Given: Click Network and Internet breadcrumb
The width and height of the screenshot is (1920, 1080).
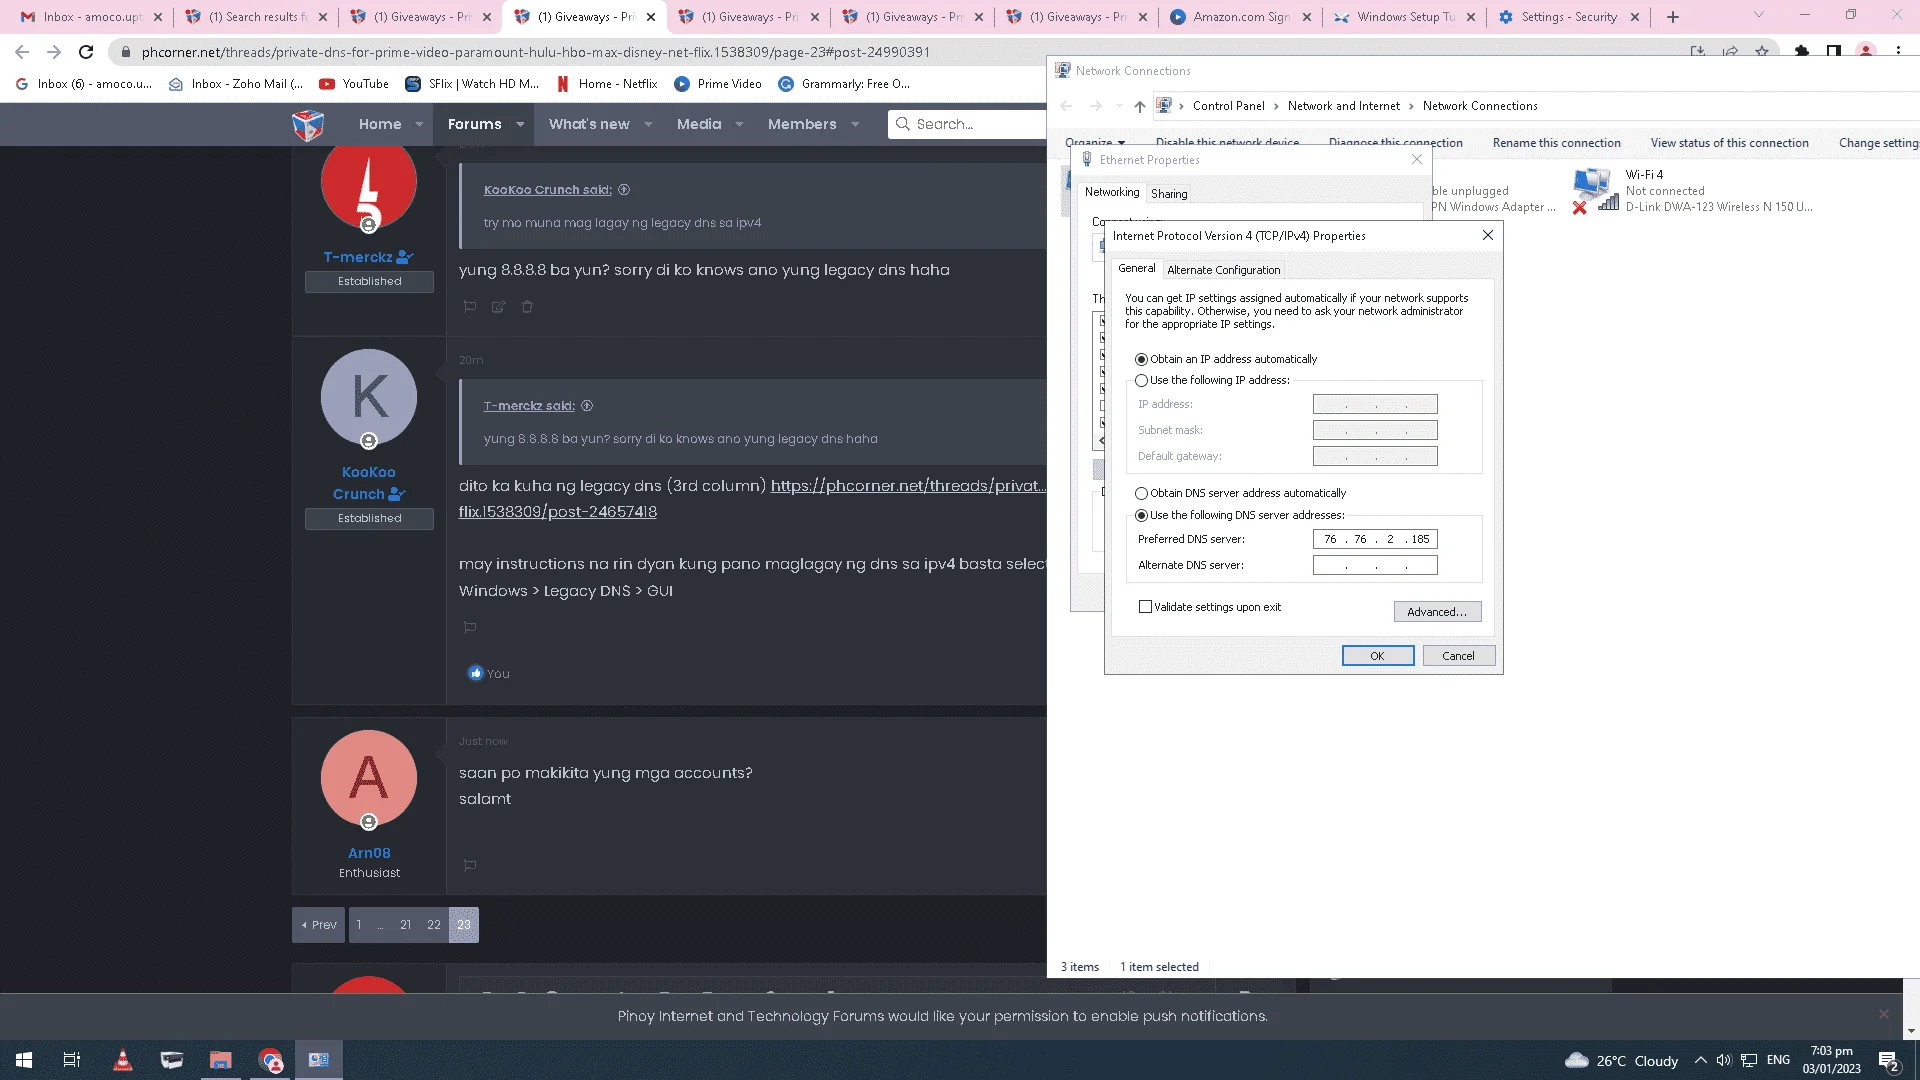Looking at the screenshot, I should tap(1343, 106).
